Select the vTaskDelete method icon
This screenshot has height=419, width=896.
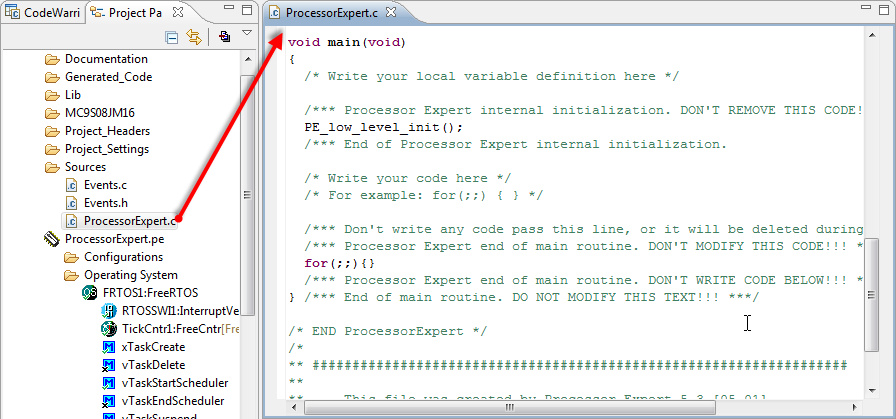pyautogui.click(x=109, y=365)
